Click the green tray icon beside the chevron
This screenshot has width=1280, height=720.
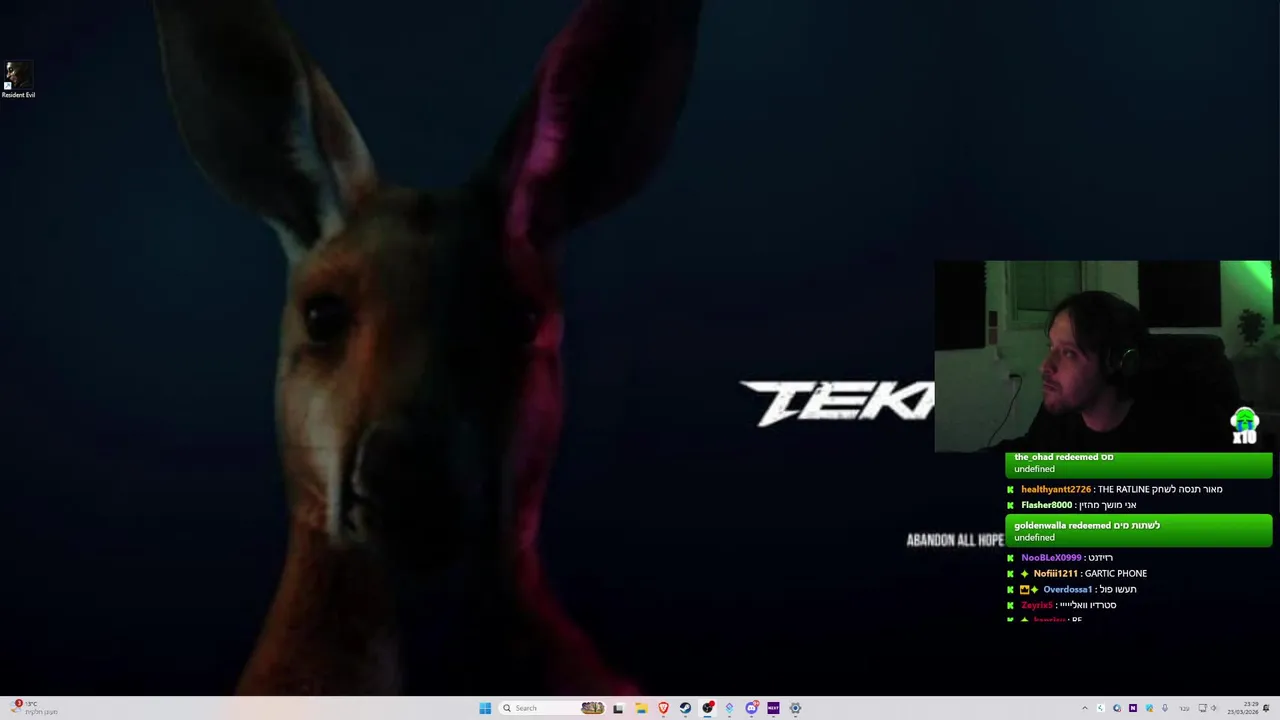(x=1101, y=708)
